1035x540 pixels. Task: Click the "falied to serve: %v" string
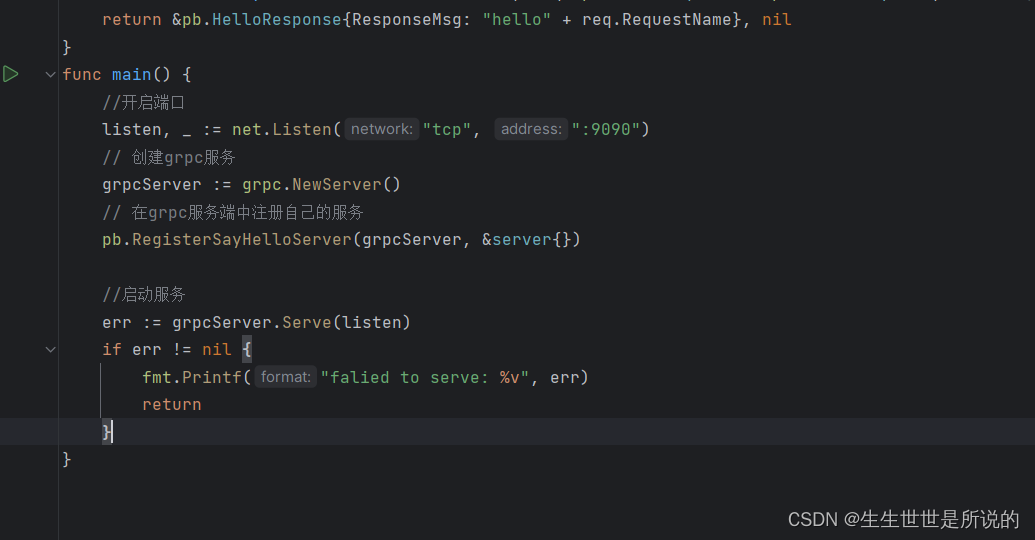coord(424,378)
